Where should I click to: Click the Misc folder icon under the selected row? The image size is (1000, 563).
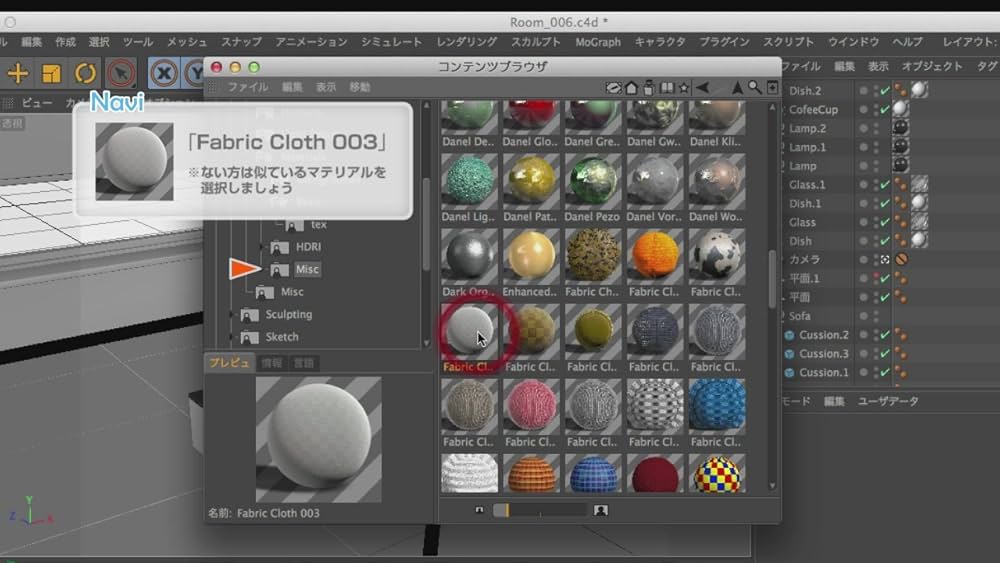[x=265, y=292]
